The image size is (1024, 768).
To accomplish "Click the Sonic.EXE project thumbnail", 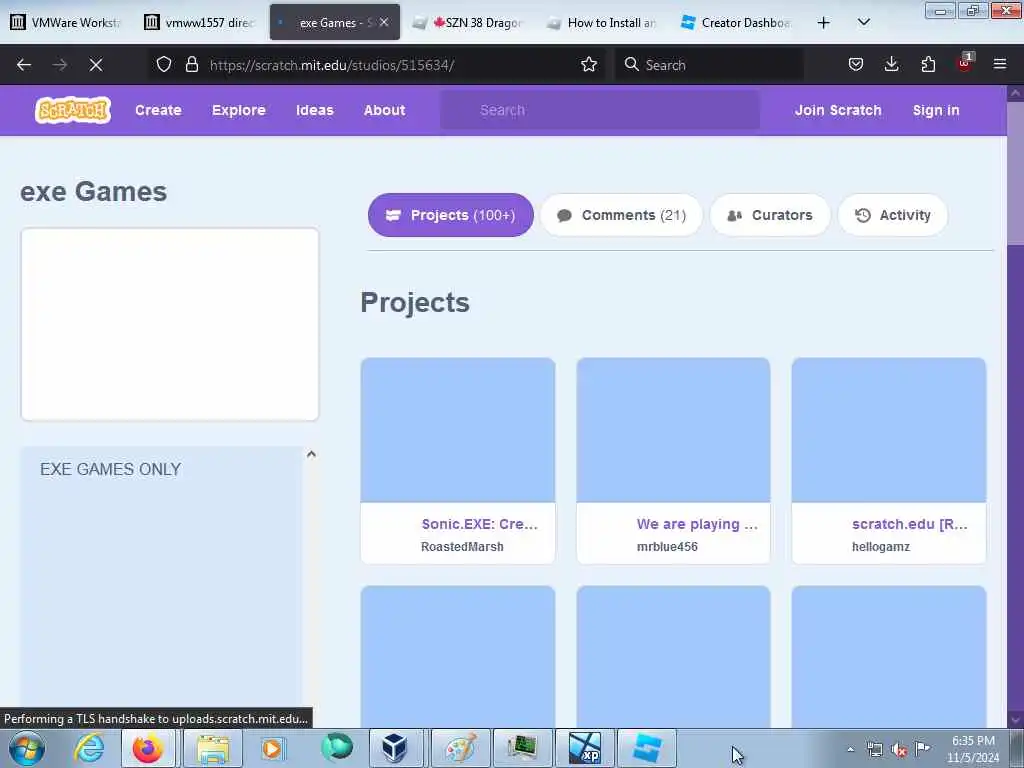I will [458, 430].
